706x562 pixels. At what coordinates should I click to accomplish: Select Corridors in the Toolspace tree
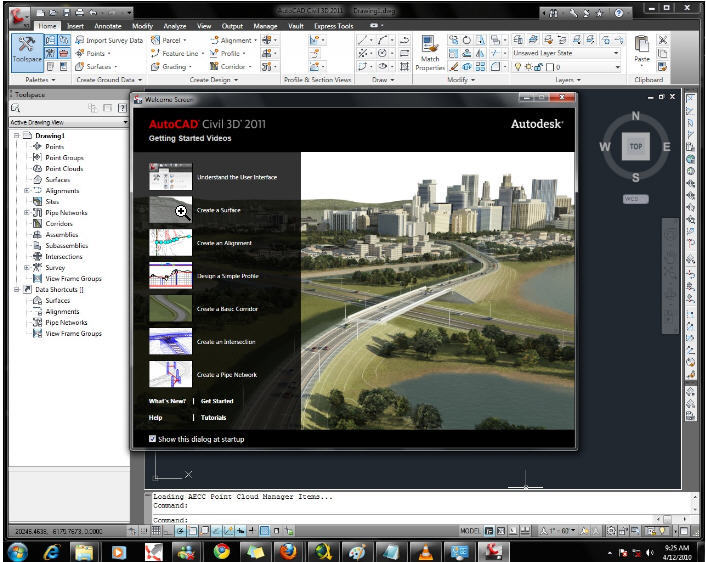click(59, 223)
